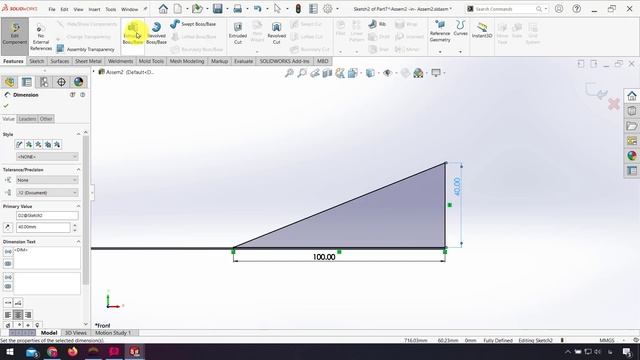Click Assembly Transparency option
Image resolution: width=640 pixels, height=360 pixels.
pos(85,49)
